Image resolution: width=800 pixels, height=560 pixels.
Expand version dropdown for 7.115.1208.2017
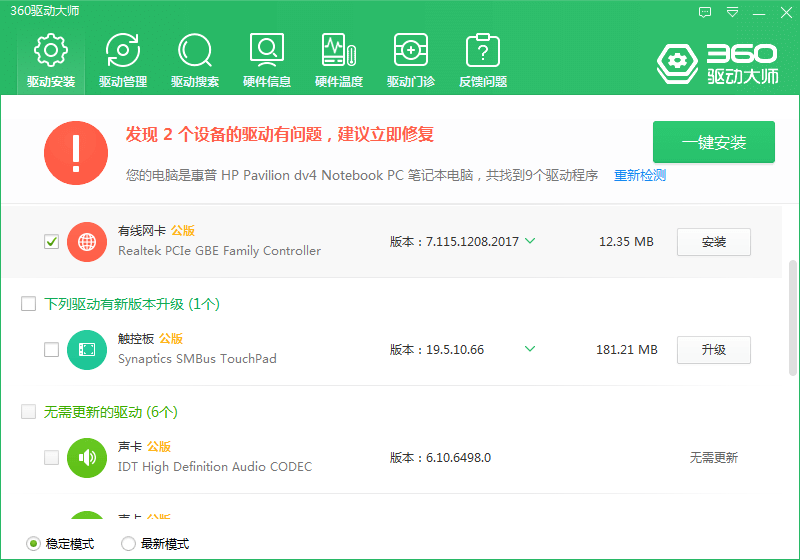(530, 241)
